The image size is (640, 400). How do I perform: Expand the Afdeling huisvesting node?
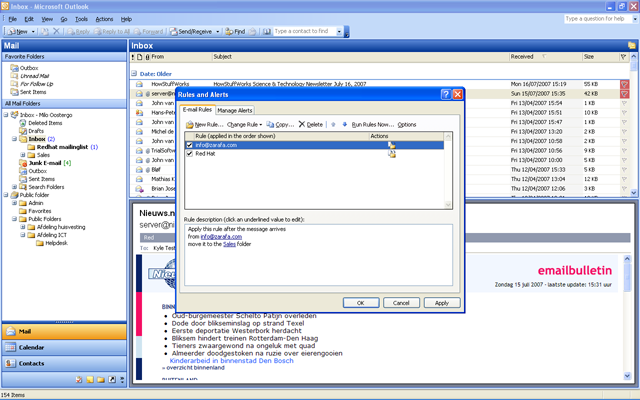[23, 227]
